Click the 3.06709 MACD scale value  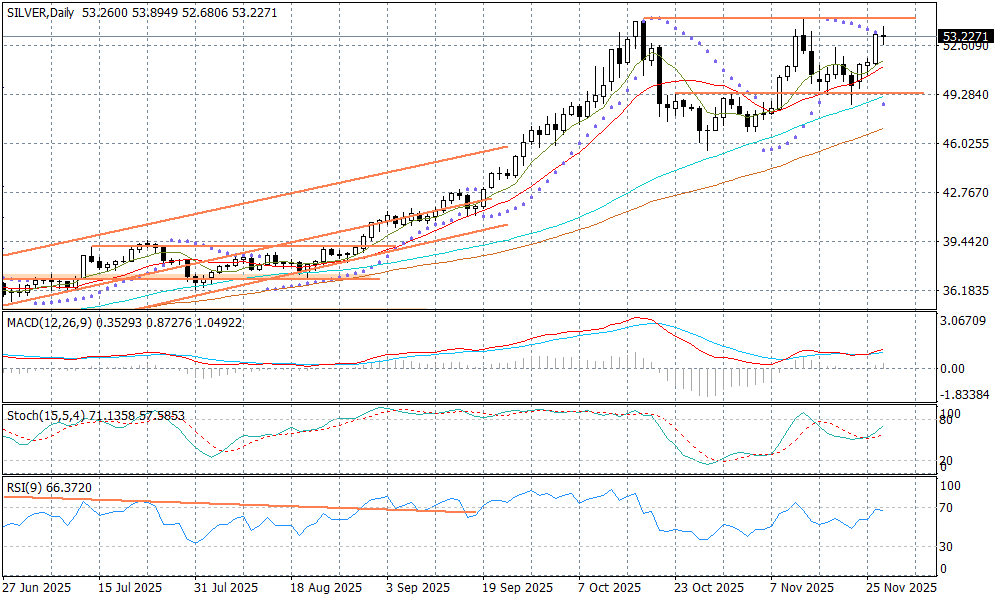pos(965,321)
